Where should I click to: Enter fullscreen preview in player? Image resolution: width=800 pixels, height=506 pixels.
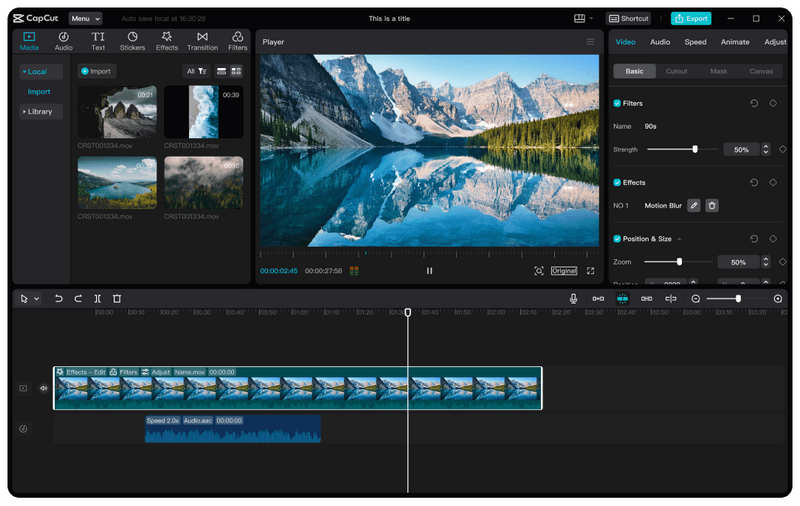[590, 271]
